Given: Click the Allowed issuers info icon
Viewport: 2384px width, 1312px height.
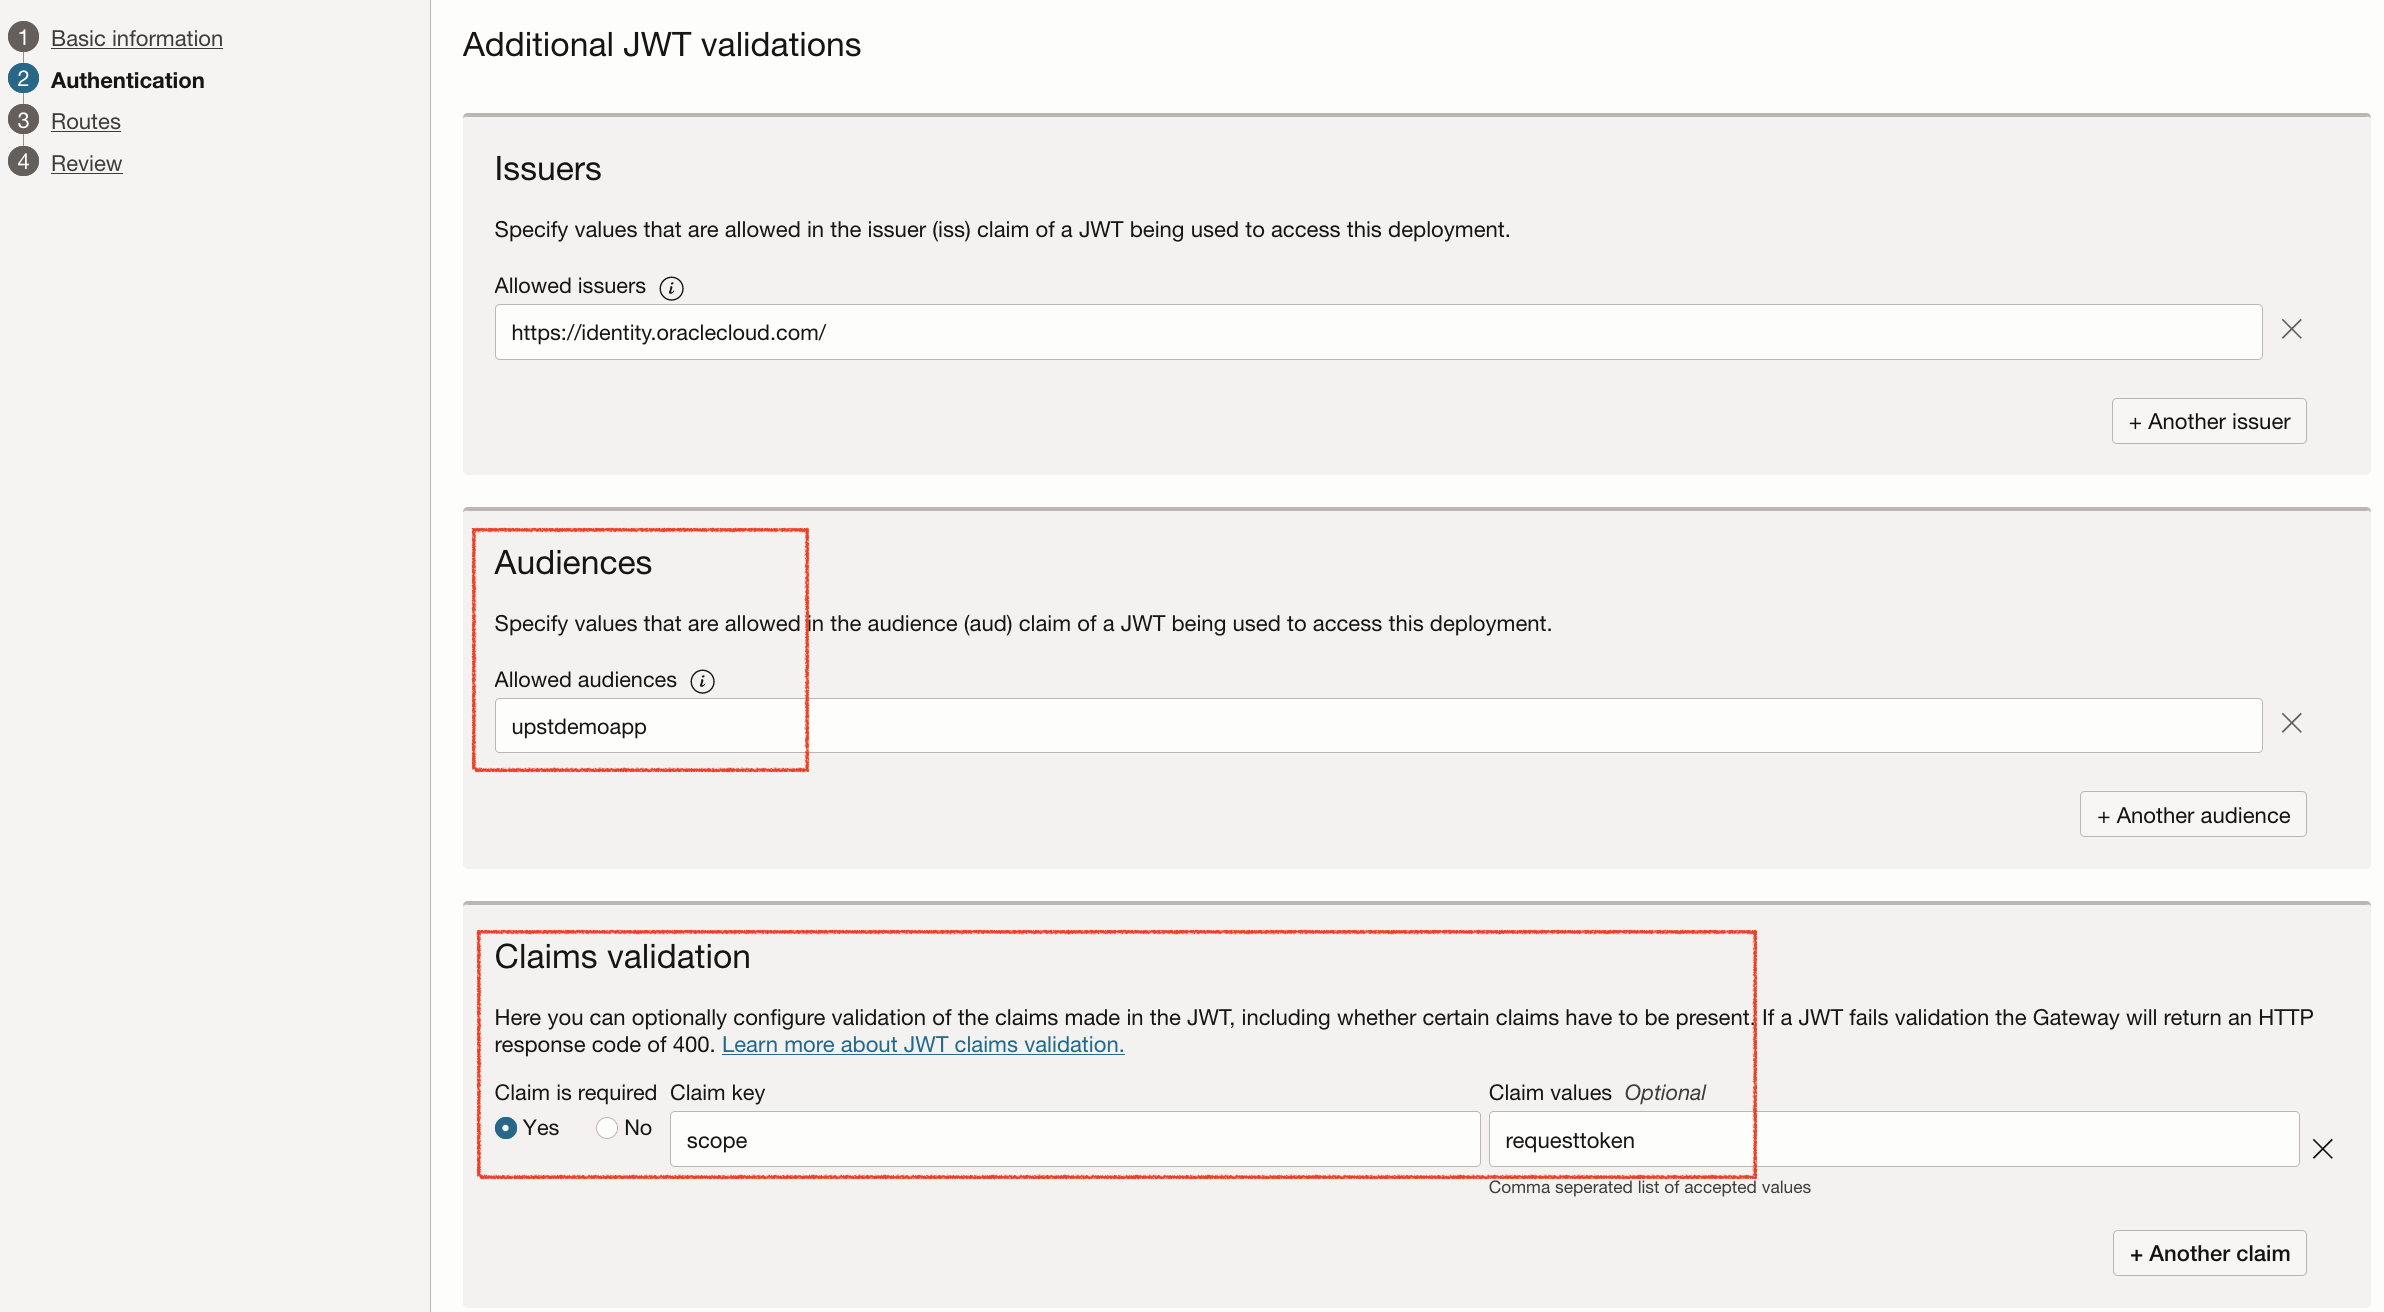Looking at the screenshot, I should (672, 288).
